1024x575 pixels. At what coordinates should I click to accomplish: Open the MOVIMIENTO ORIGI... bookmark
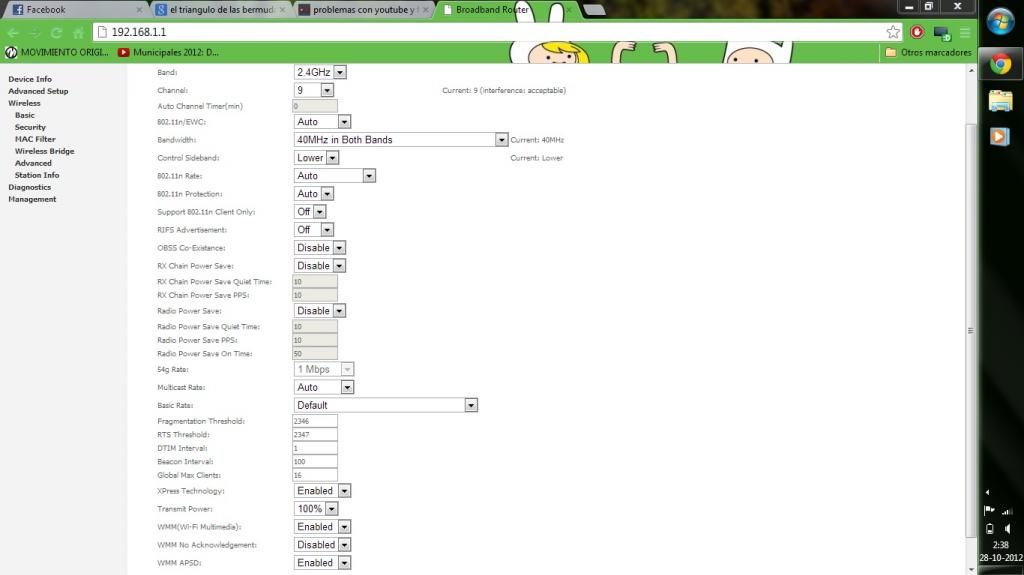pos(56,52)
